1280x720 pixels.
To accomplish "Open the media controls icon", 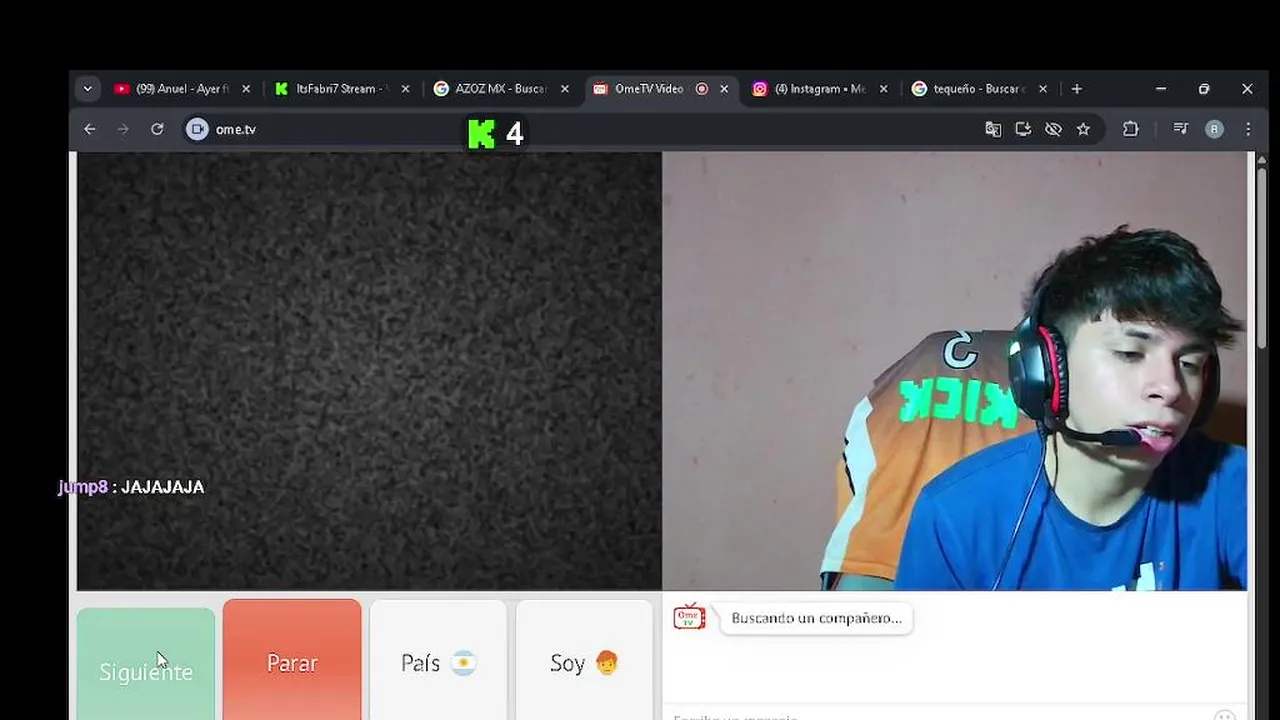I will click(1181, 129).
